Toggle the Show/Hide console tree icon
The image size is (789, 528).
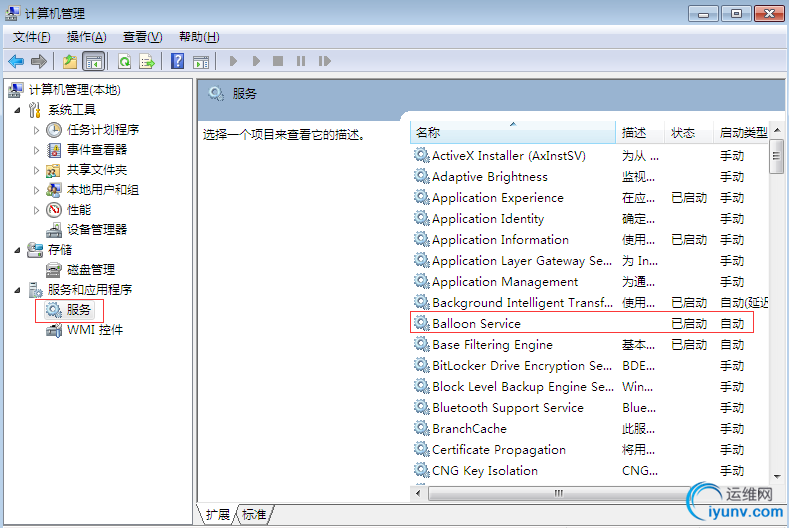coord(94,62)
